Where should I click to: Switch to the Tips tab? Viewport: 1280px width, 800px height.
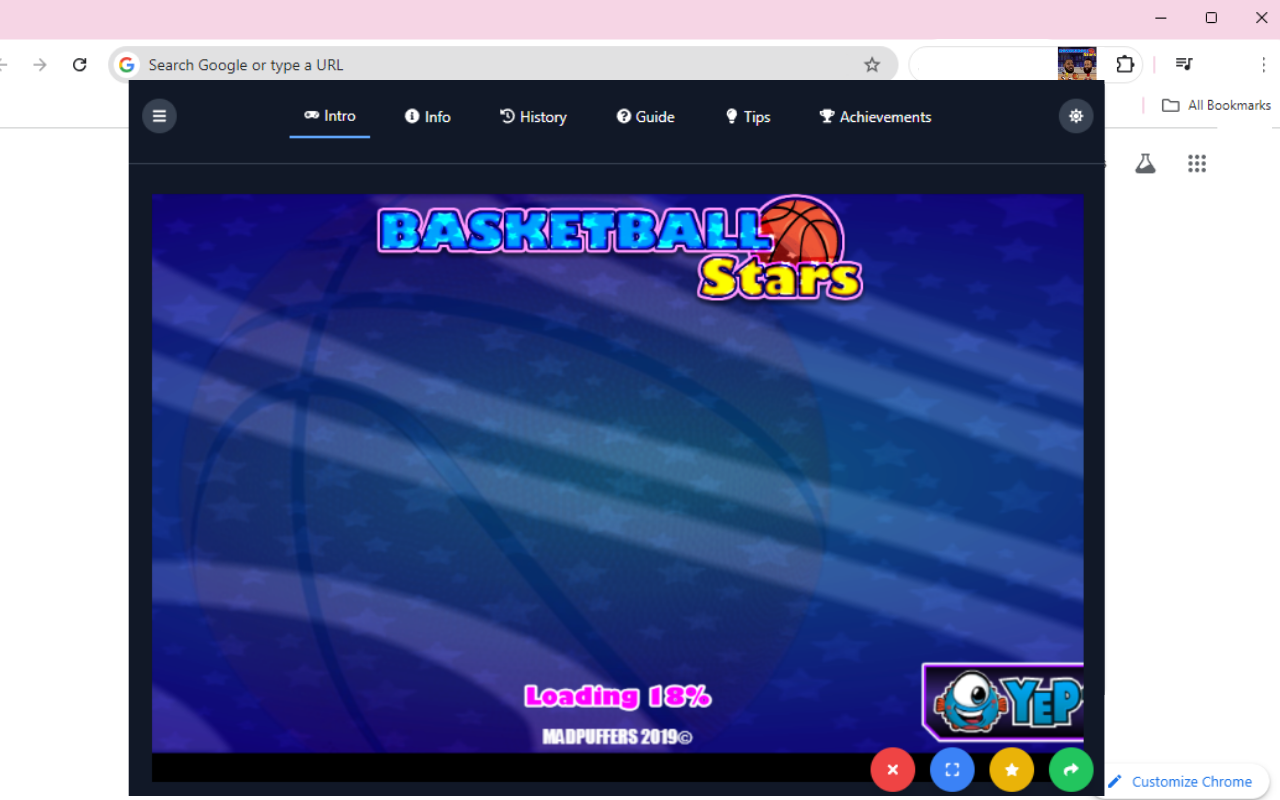[747, 116]
